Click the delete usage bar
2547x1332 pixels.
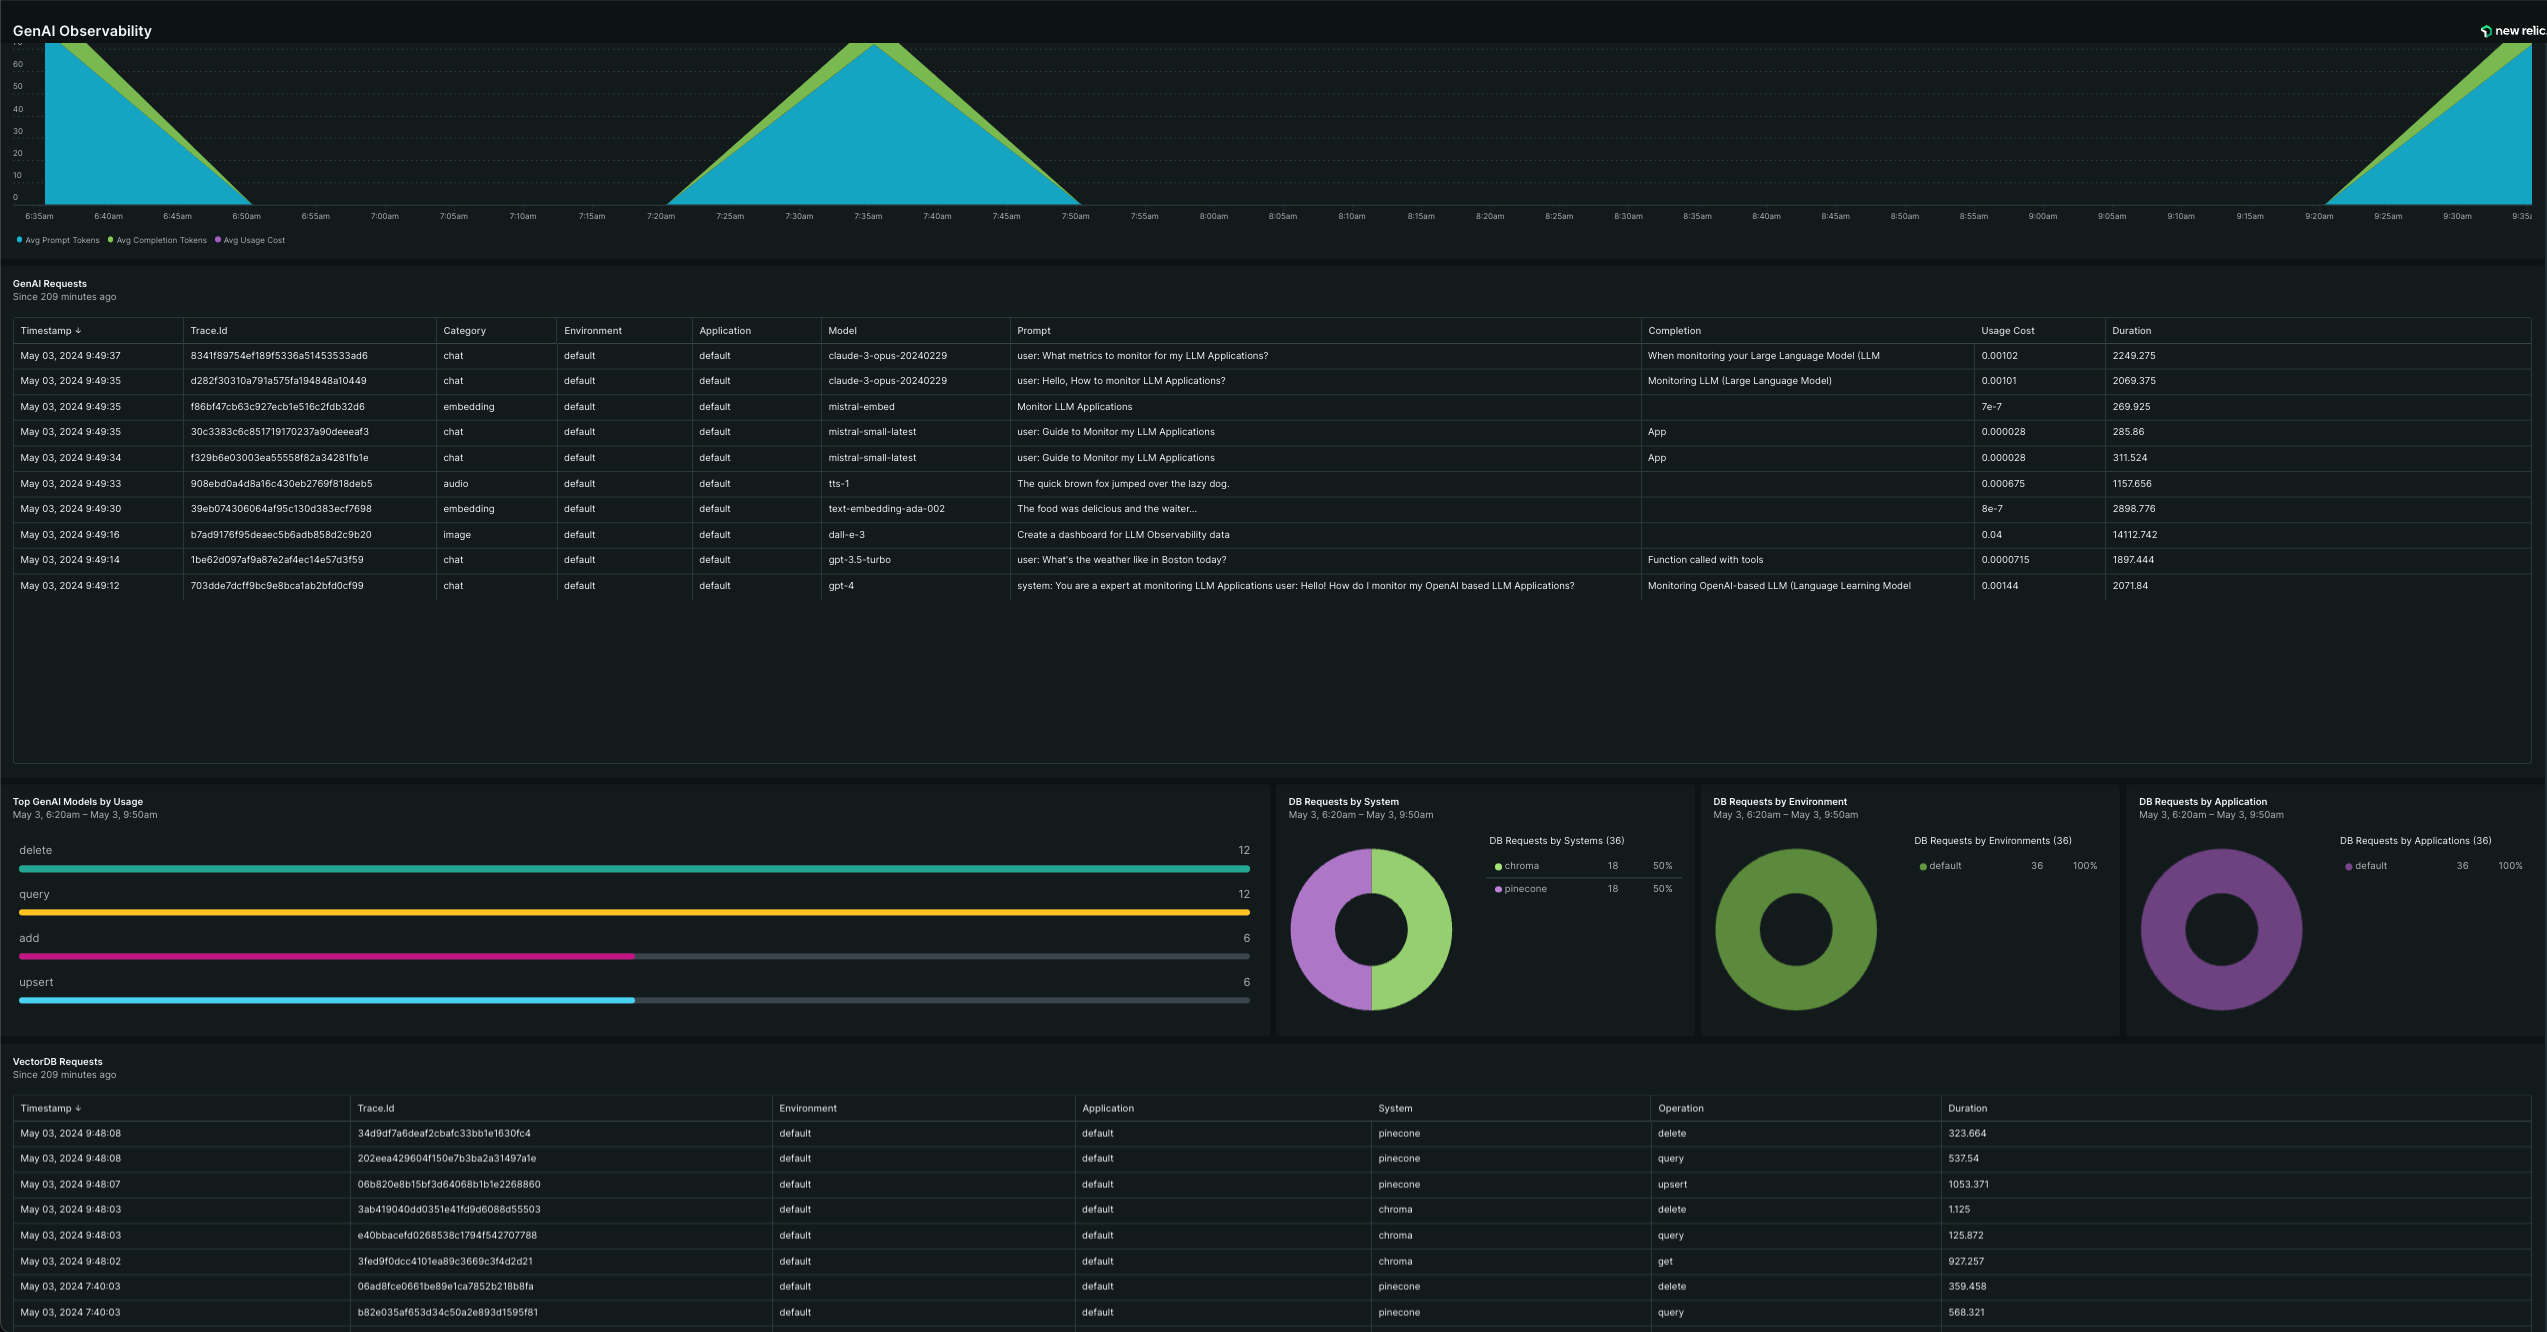pyautogui.click(x=634, y=869)
